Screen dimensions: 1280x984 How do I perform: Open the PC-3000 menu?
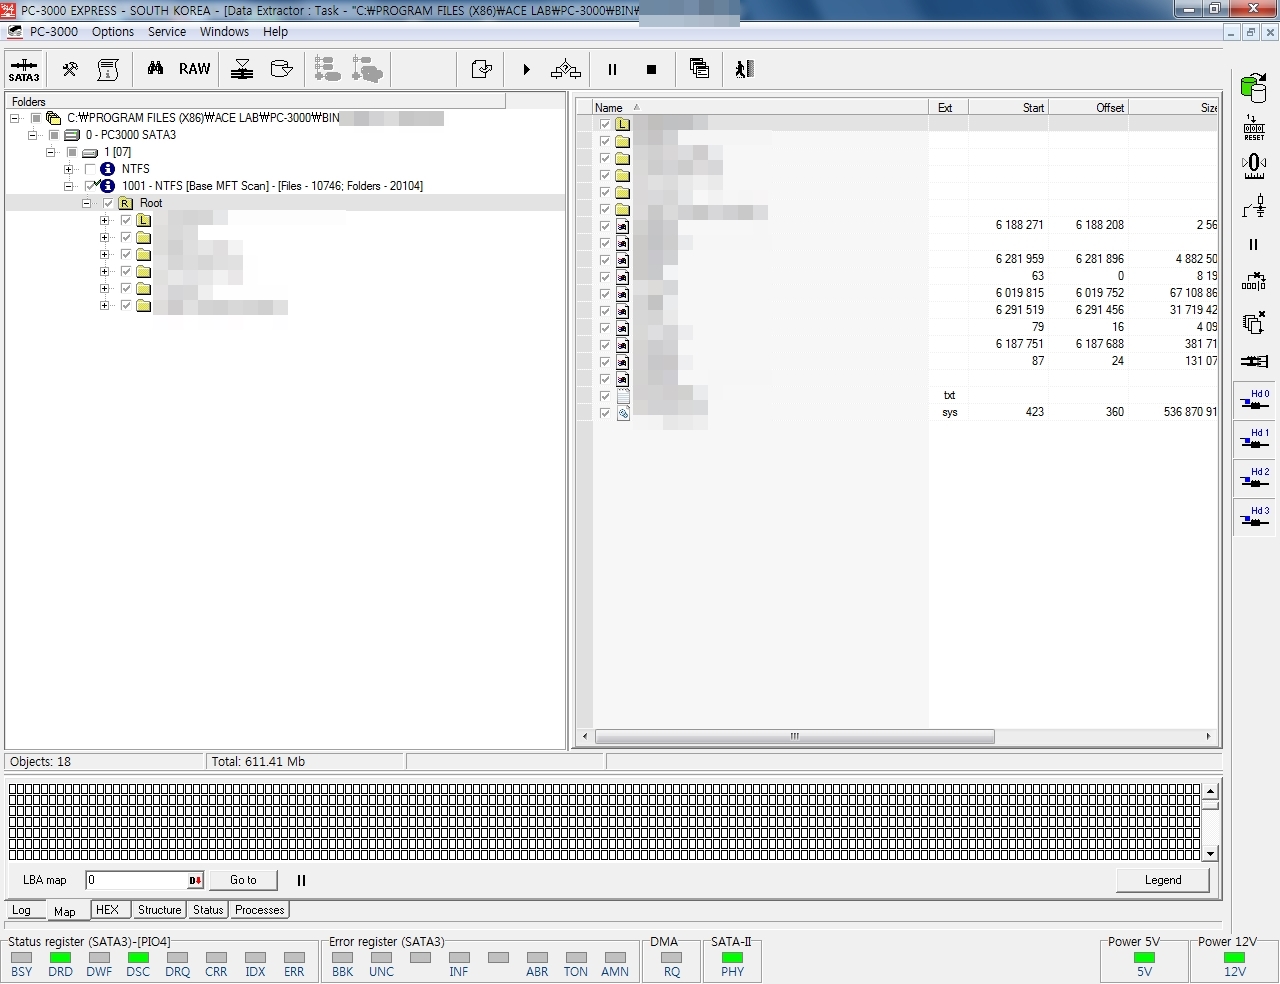(x=54, y=32)
